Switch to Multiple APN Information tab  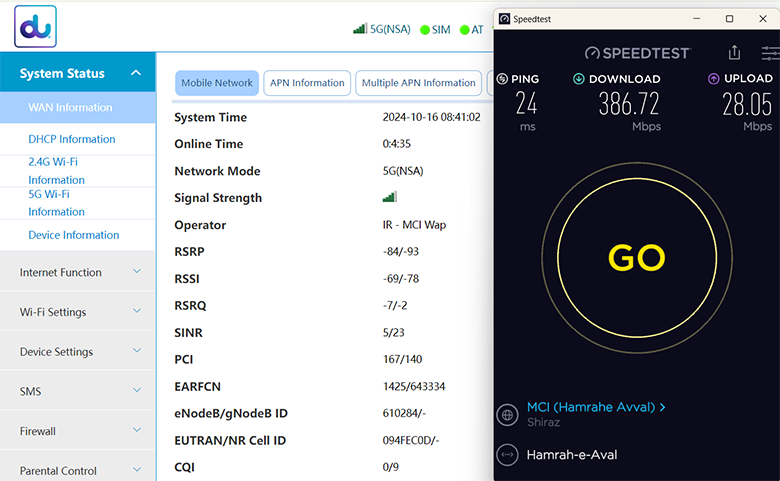coord(418,83)
